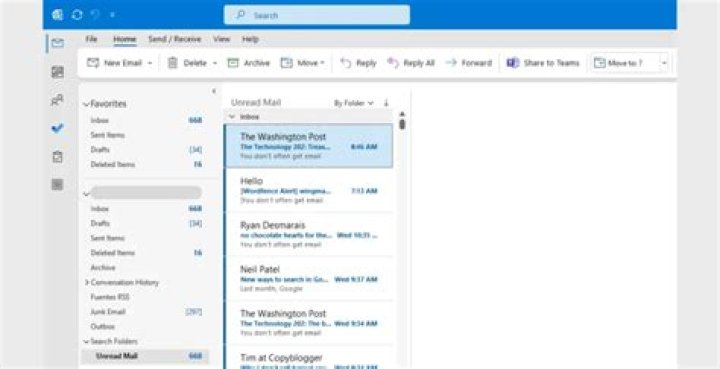The height and width of the screenshot is (369, 720).
Task: Open the By Folder sort dropdown
Action: pyautogui.click(x=354, y=103)
